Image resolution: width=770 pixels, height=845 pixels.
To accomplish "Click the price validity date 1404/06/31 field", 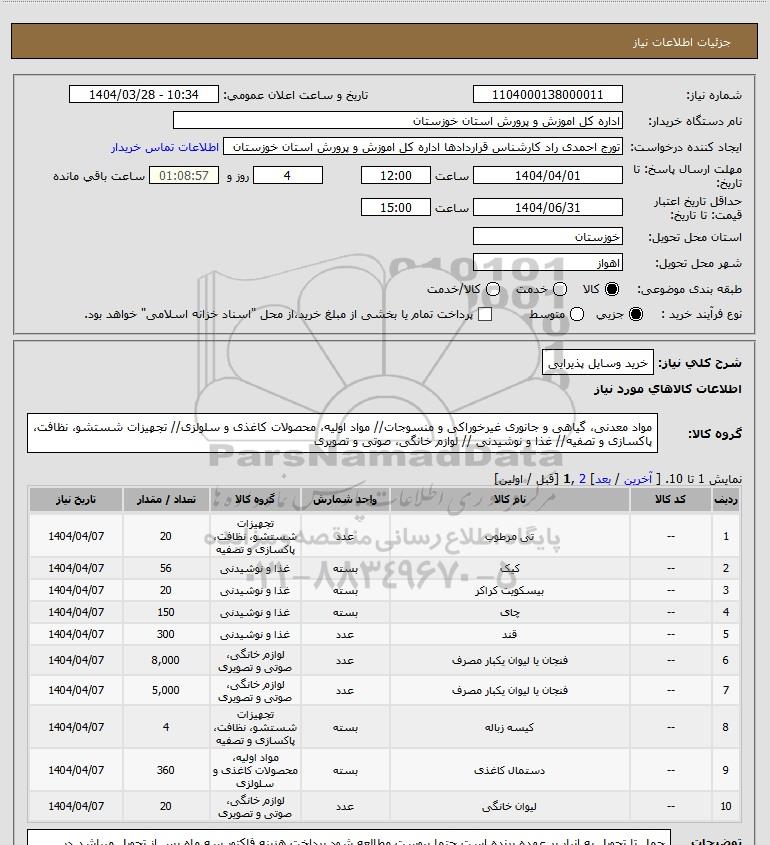I will click(x=547, y=207).
